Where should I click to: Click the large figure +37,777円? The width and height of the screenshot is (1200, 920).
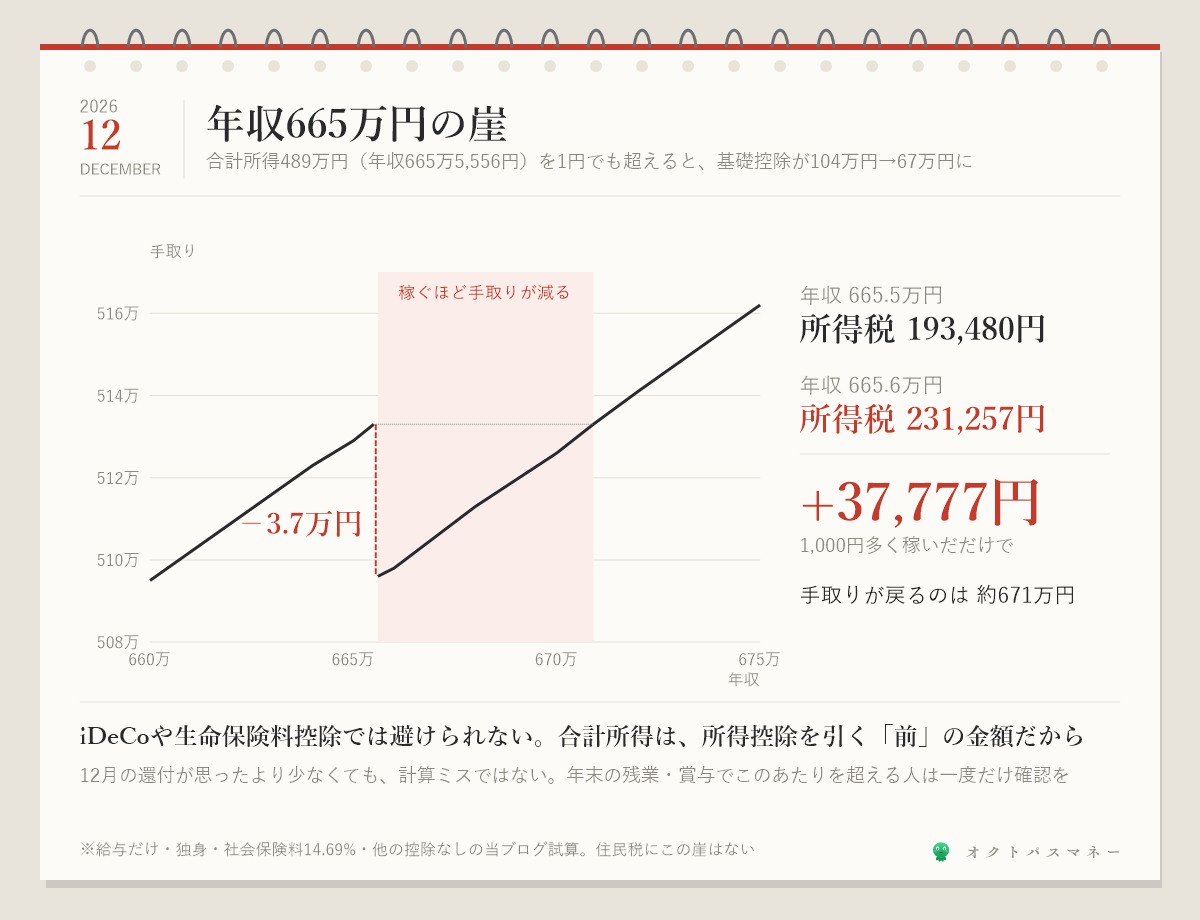(921, 502)
